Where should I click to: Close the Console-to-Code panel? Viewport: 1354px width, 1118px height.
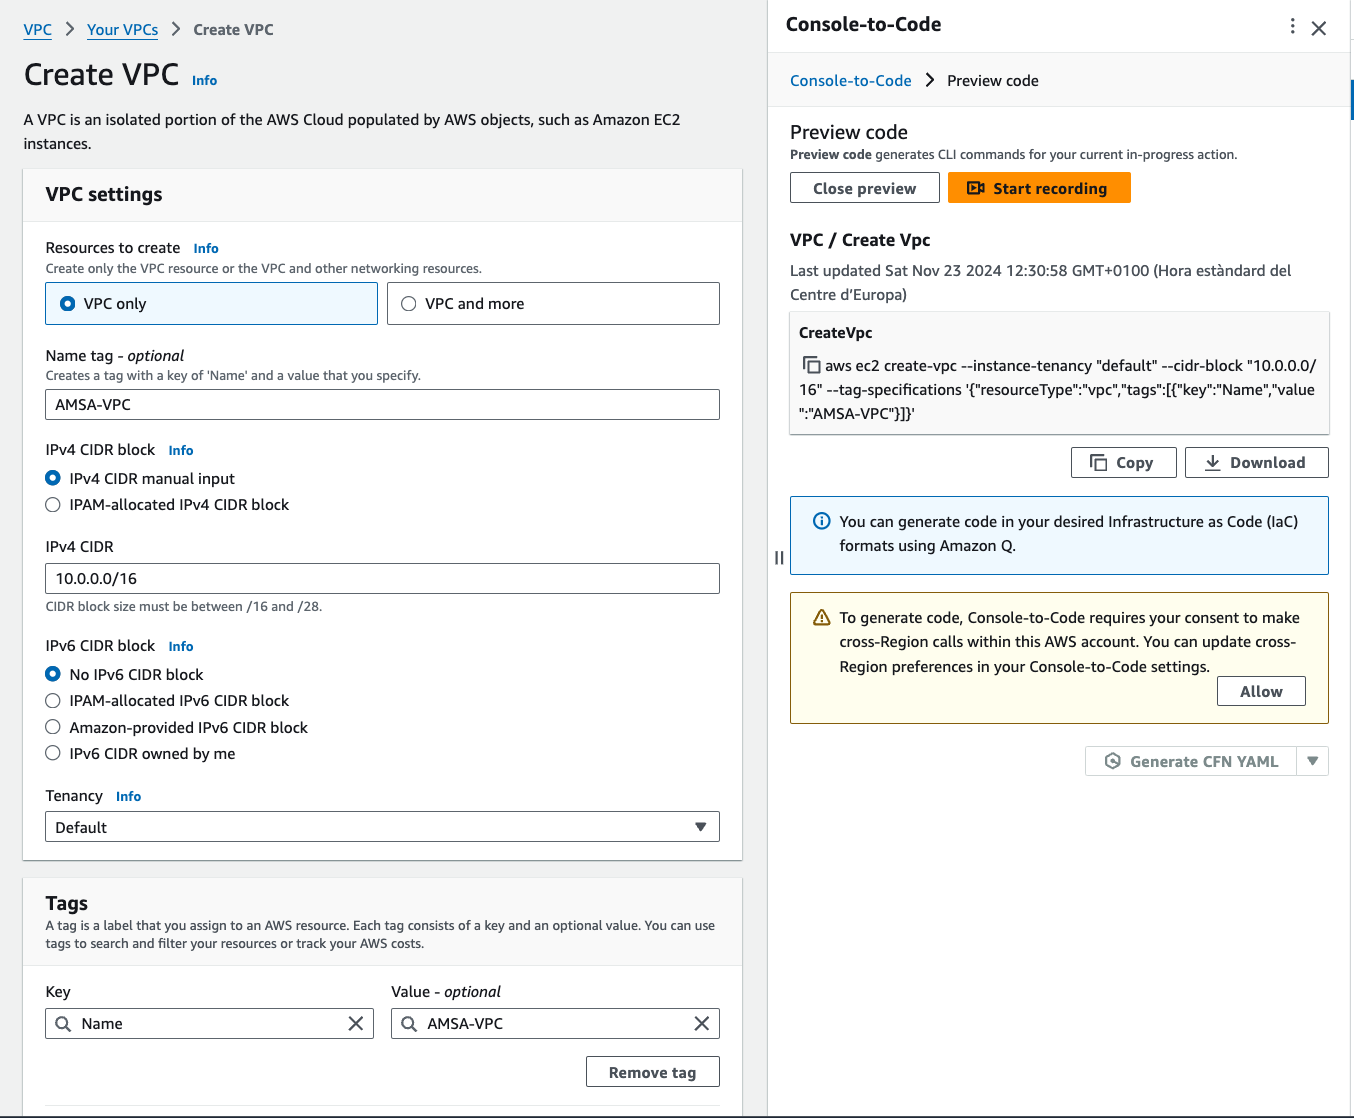coord(1319,28)
